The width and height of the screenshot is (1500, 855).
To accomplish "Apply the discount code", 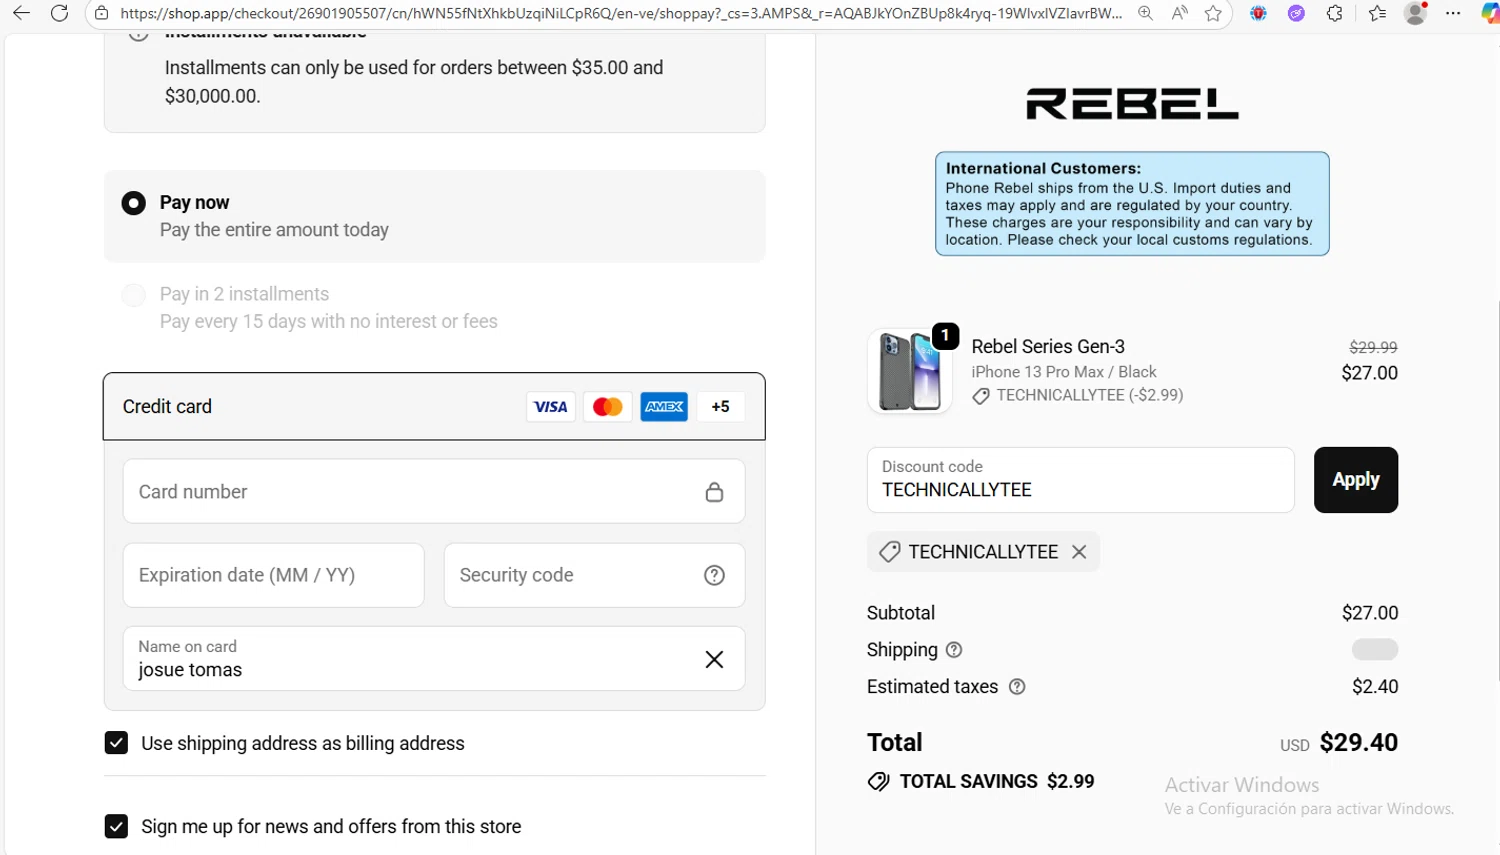I will tap(1355, 480).
